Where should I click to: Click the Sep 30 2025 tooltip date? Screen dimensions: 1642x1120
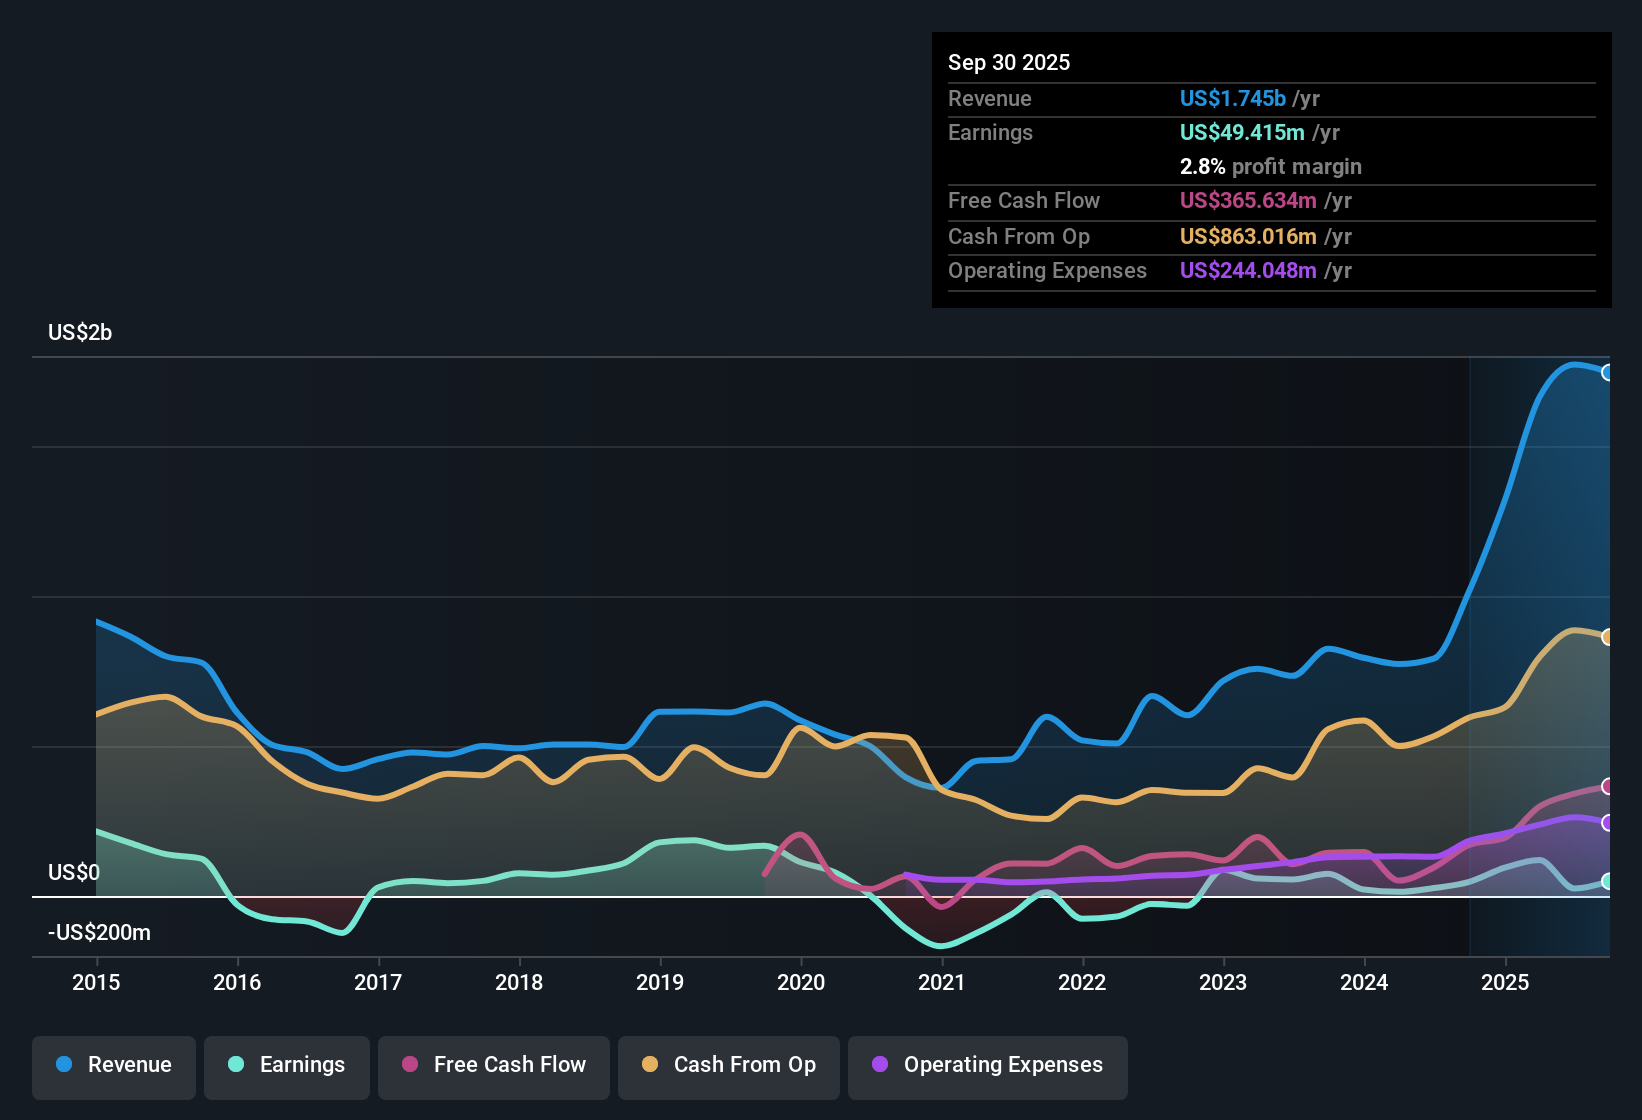[x=1009, y=63]
